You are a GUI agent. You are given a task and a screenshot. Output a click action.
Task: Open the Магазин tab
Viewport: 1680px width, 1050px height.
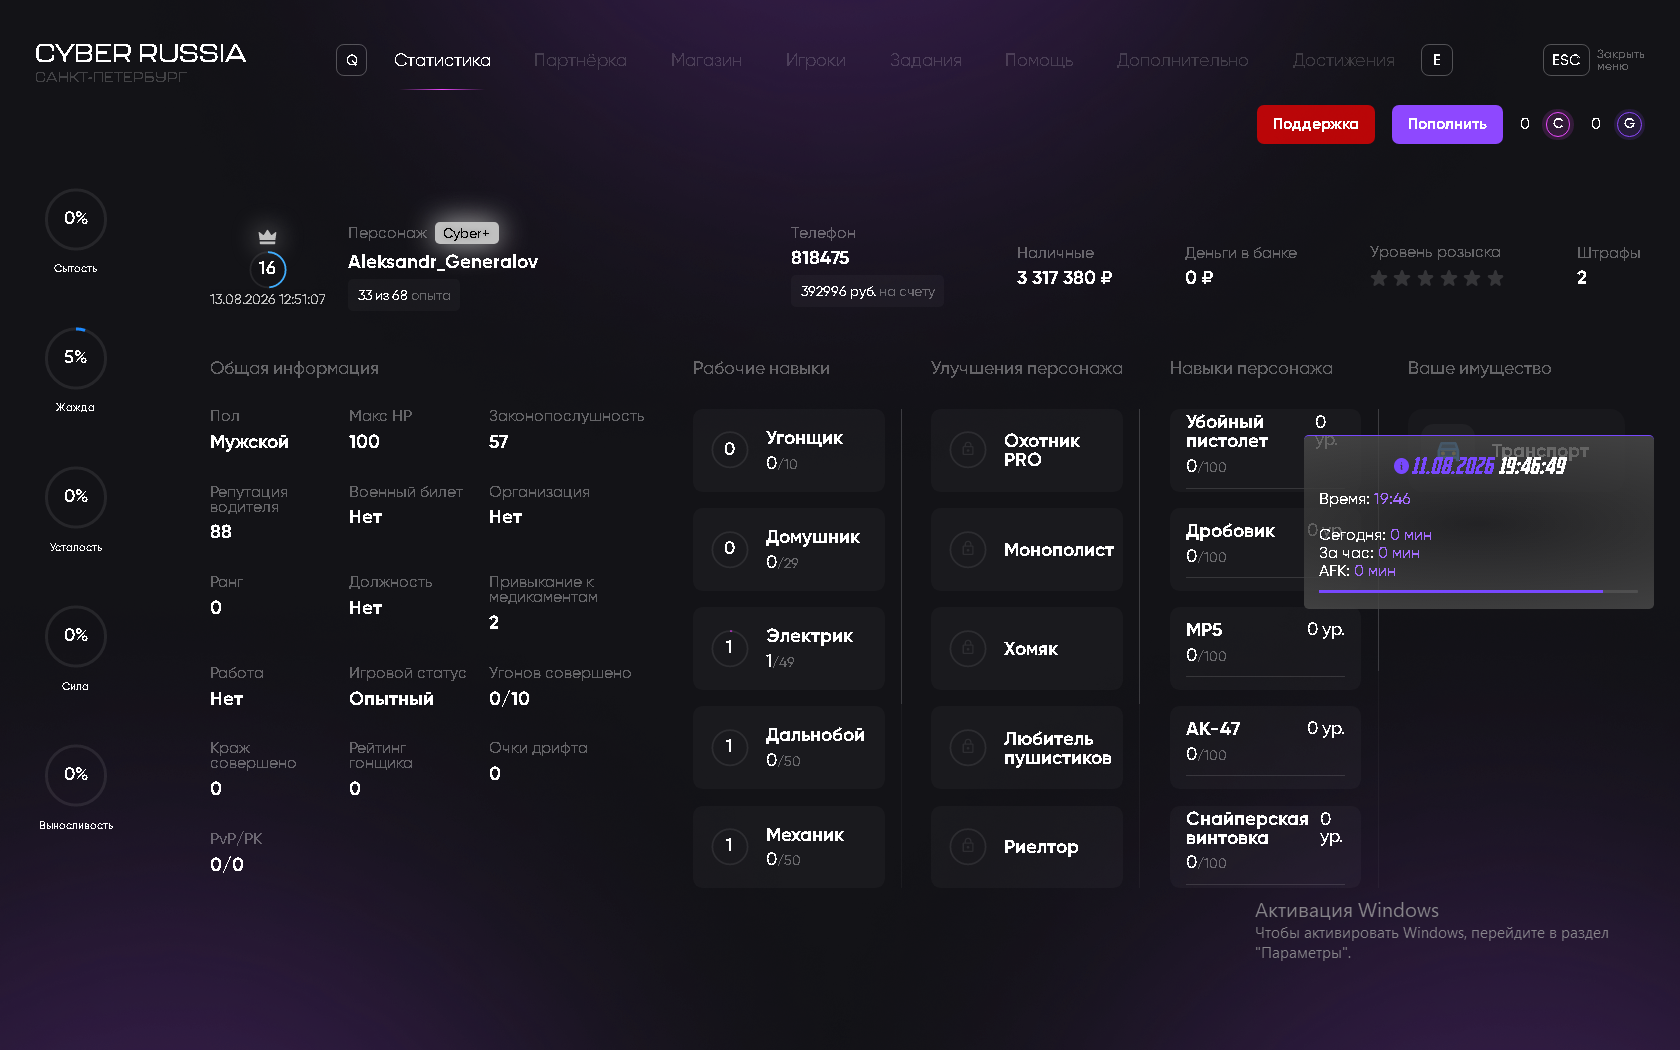click(706, 60)
